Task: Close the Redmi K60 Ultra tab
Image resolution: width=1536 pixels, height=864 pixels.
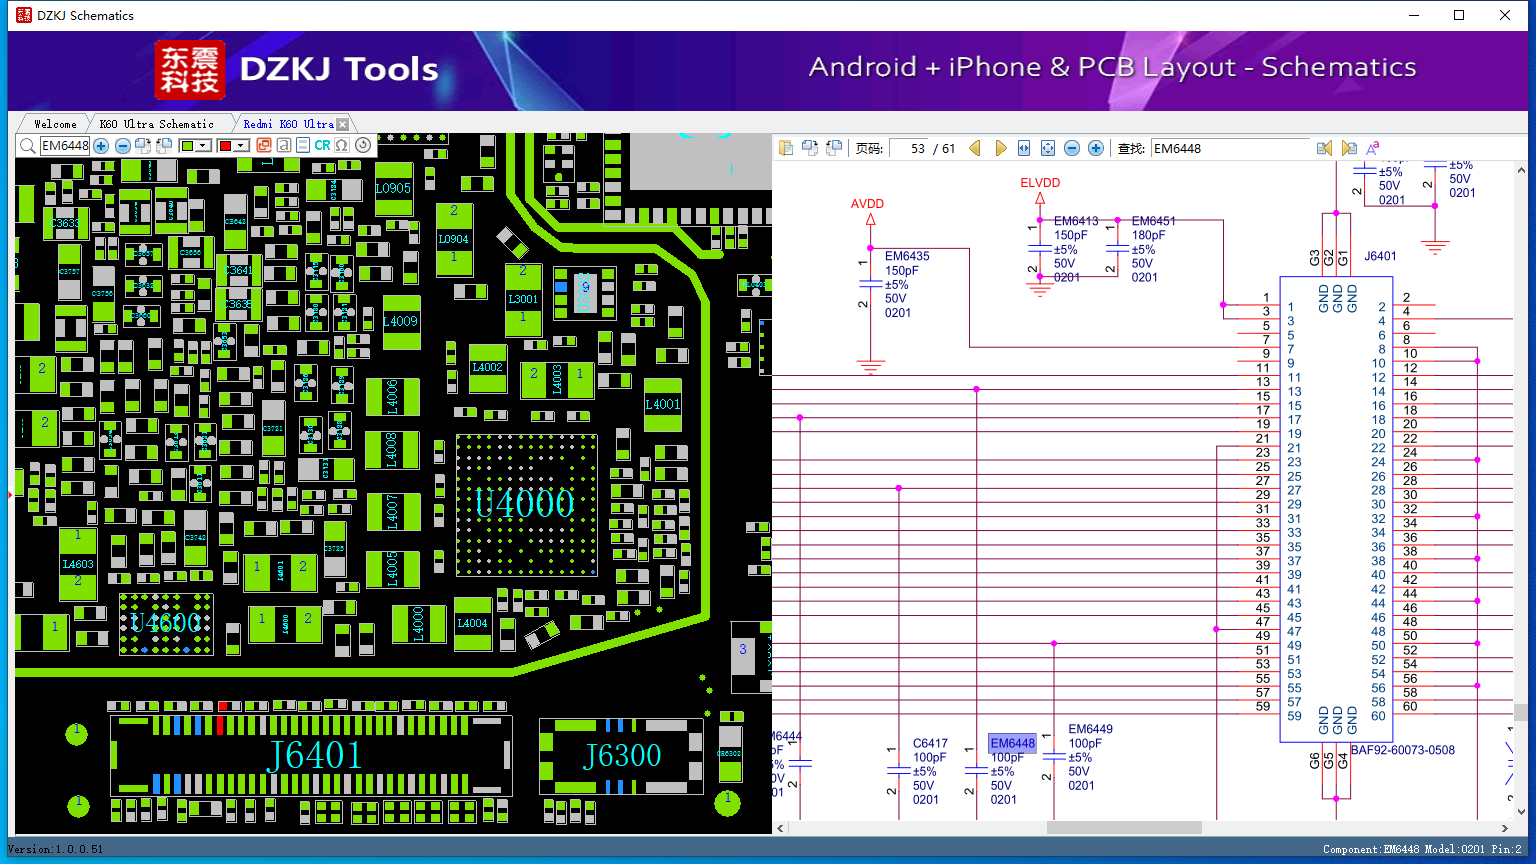Action: (342, 124)
